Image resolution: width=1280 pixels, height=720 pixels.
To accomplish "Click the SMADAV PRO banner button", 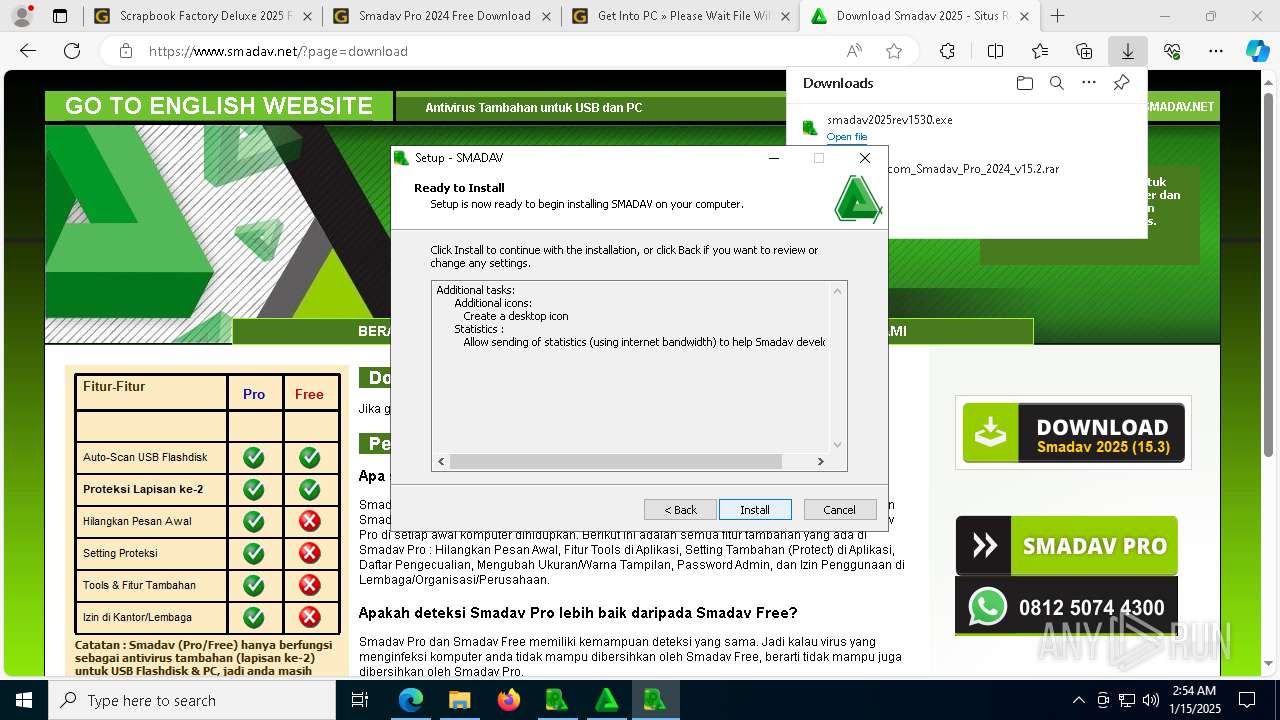I will point(1066,545).
